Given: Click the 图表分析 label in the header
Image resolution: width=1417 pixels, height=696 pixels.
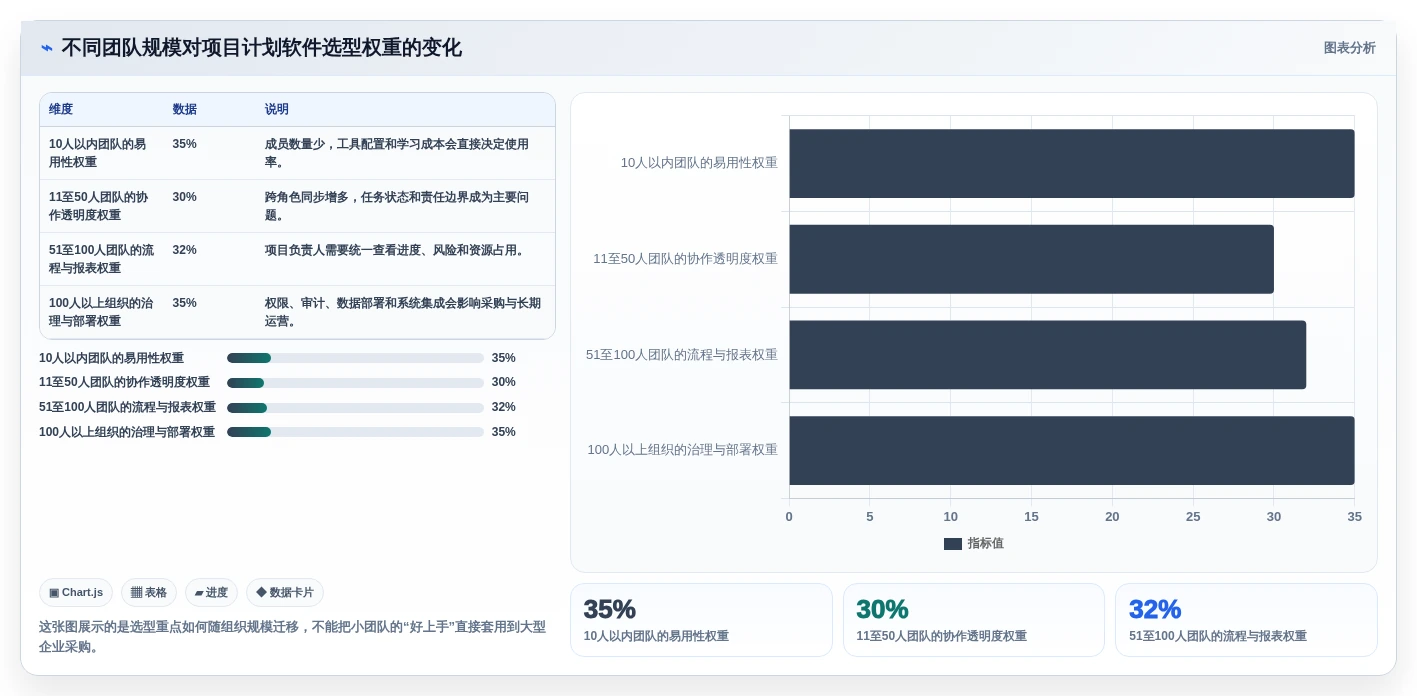Looking at the screenshot, I should click(x=1349, y=48).
